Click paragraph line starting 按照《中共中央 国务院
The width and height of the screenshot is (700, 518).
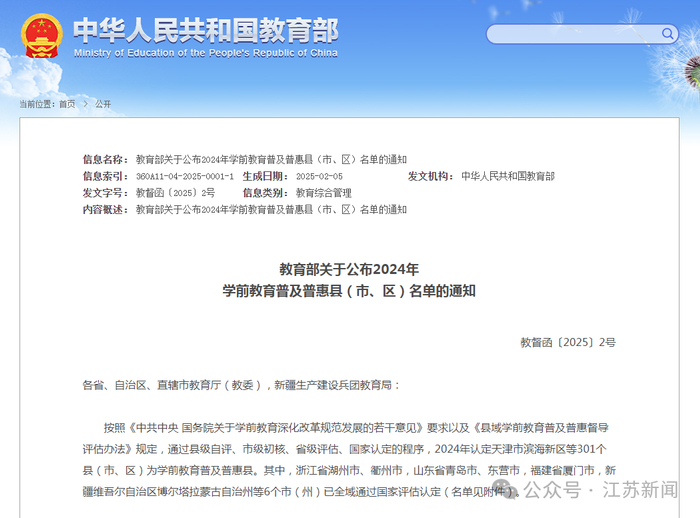click(356, 428)
